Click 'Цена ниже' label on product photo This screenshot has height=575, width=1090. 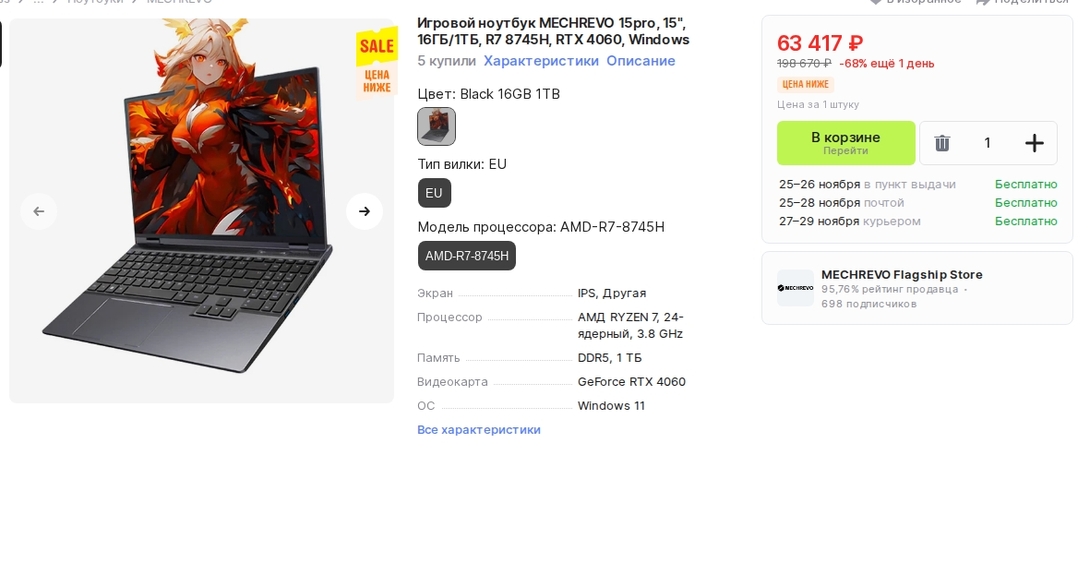[x=377, y=81]
